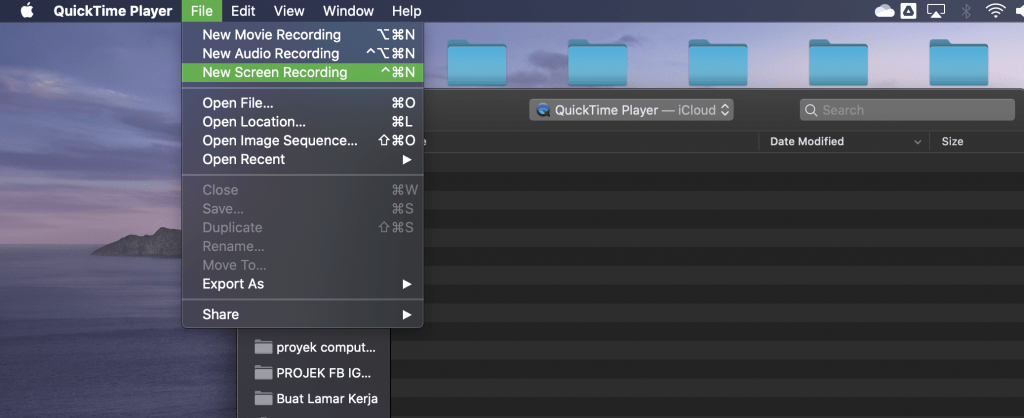Focus the Search field in the dialog
Image resolution: width=1024 pixels, height=418 pixels.
(x=907, y=110)
